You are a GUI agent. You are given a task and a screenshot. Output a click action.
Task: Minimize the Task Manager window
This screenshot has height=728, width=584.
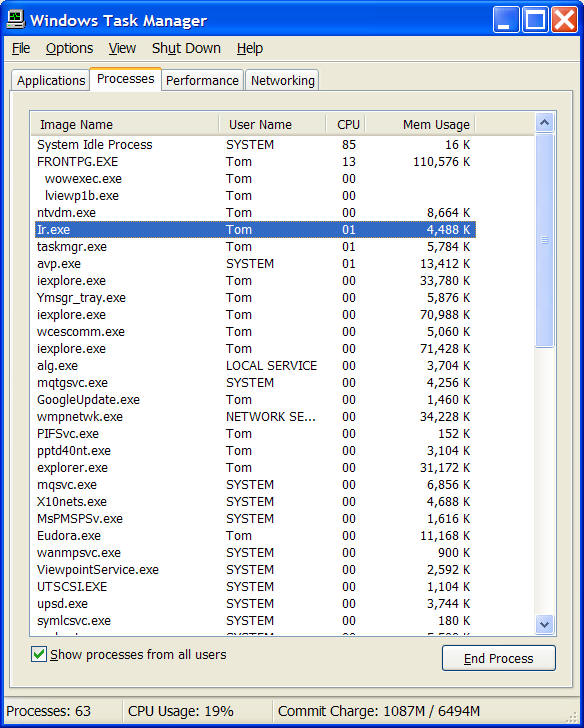tap(506, 20)
